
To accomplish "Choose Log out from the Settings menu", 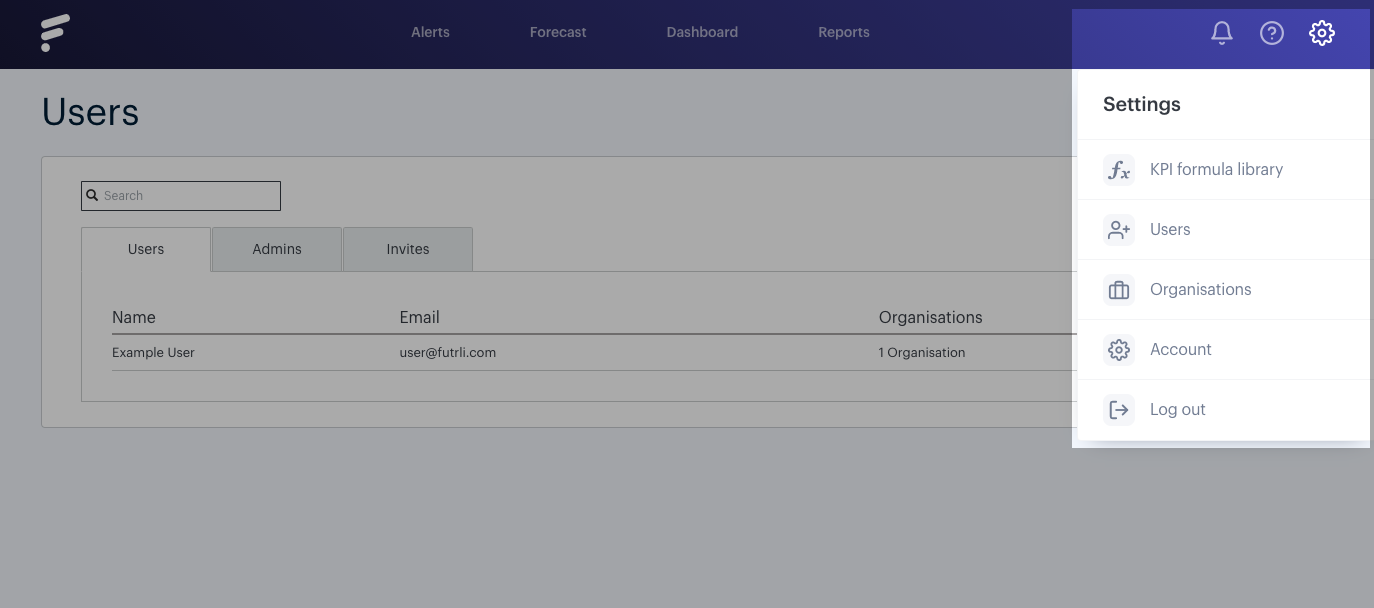I will coord(1223,410).
